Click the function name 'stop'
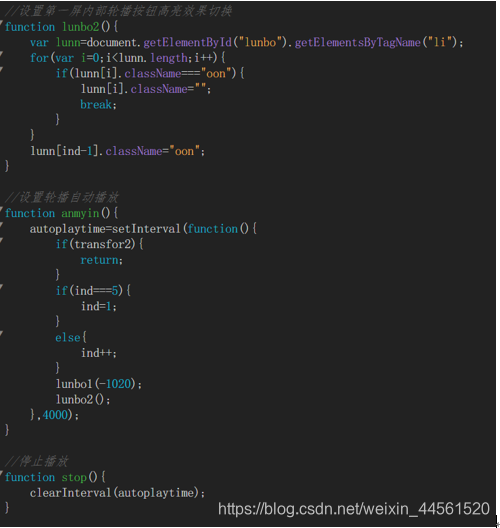The image size is (500, 528). (74, 477)
